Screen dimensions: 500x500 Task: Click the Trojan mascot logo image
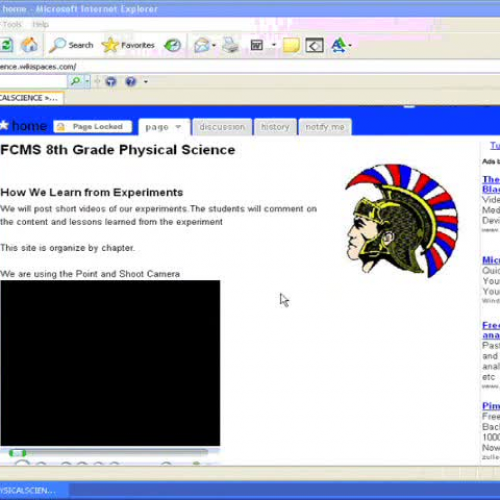(402, 221)
